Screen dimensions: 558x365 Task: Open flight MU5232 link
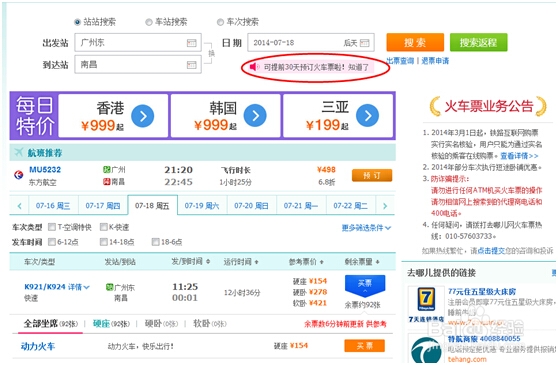click(x=45, y=170)
